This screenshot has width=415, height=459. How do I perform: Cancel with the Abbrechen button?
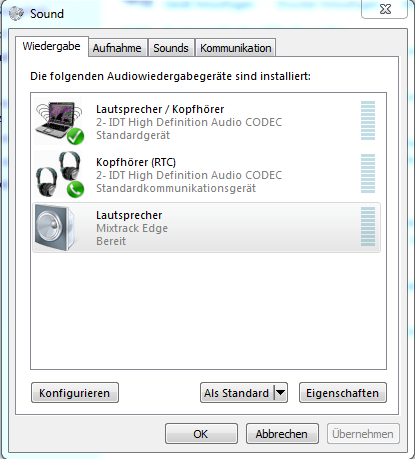pyautogui.click(x=282, y=434)
